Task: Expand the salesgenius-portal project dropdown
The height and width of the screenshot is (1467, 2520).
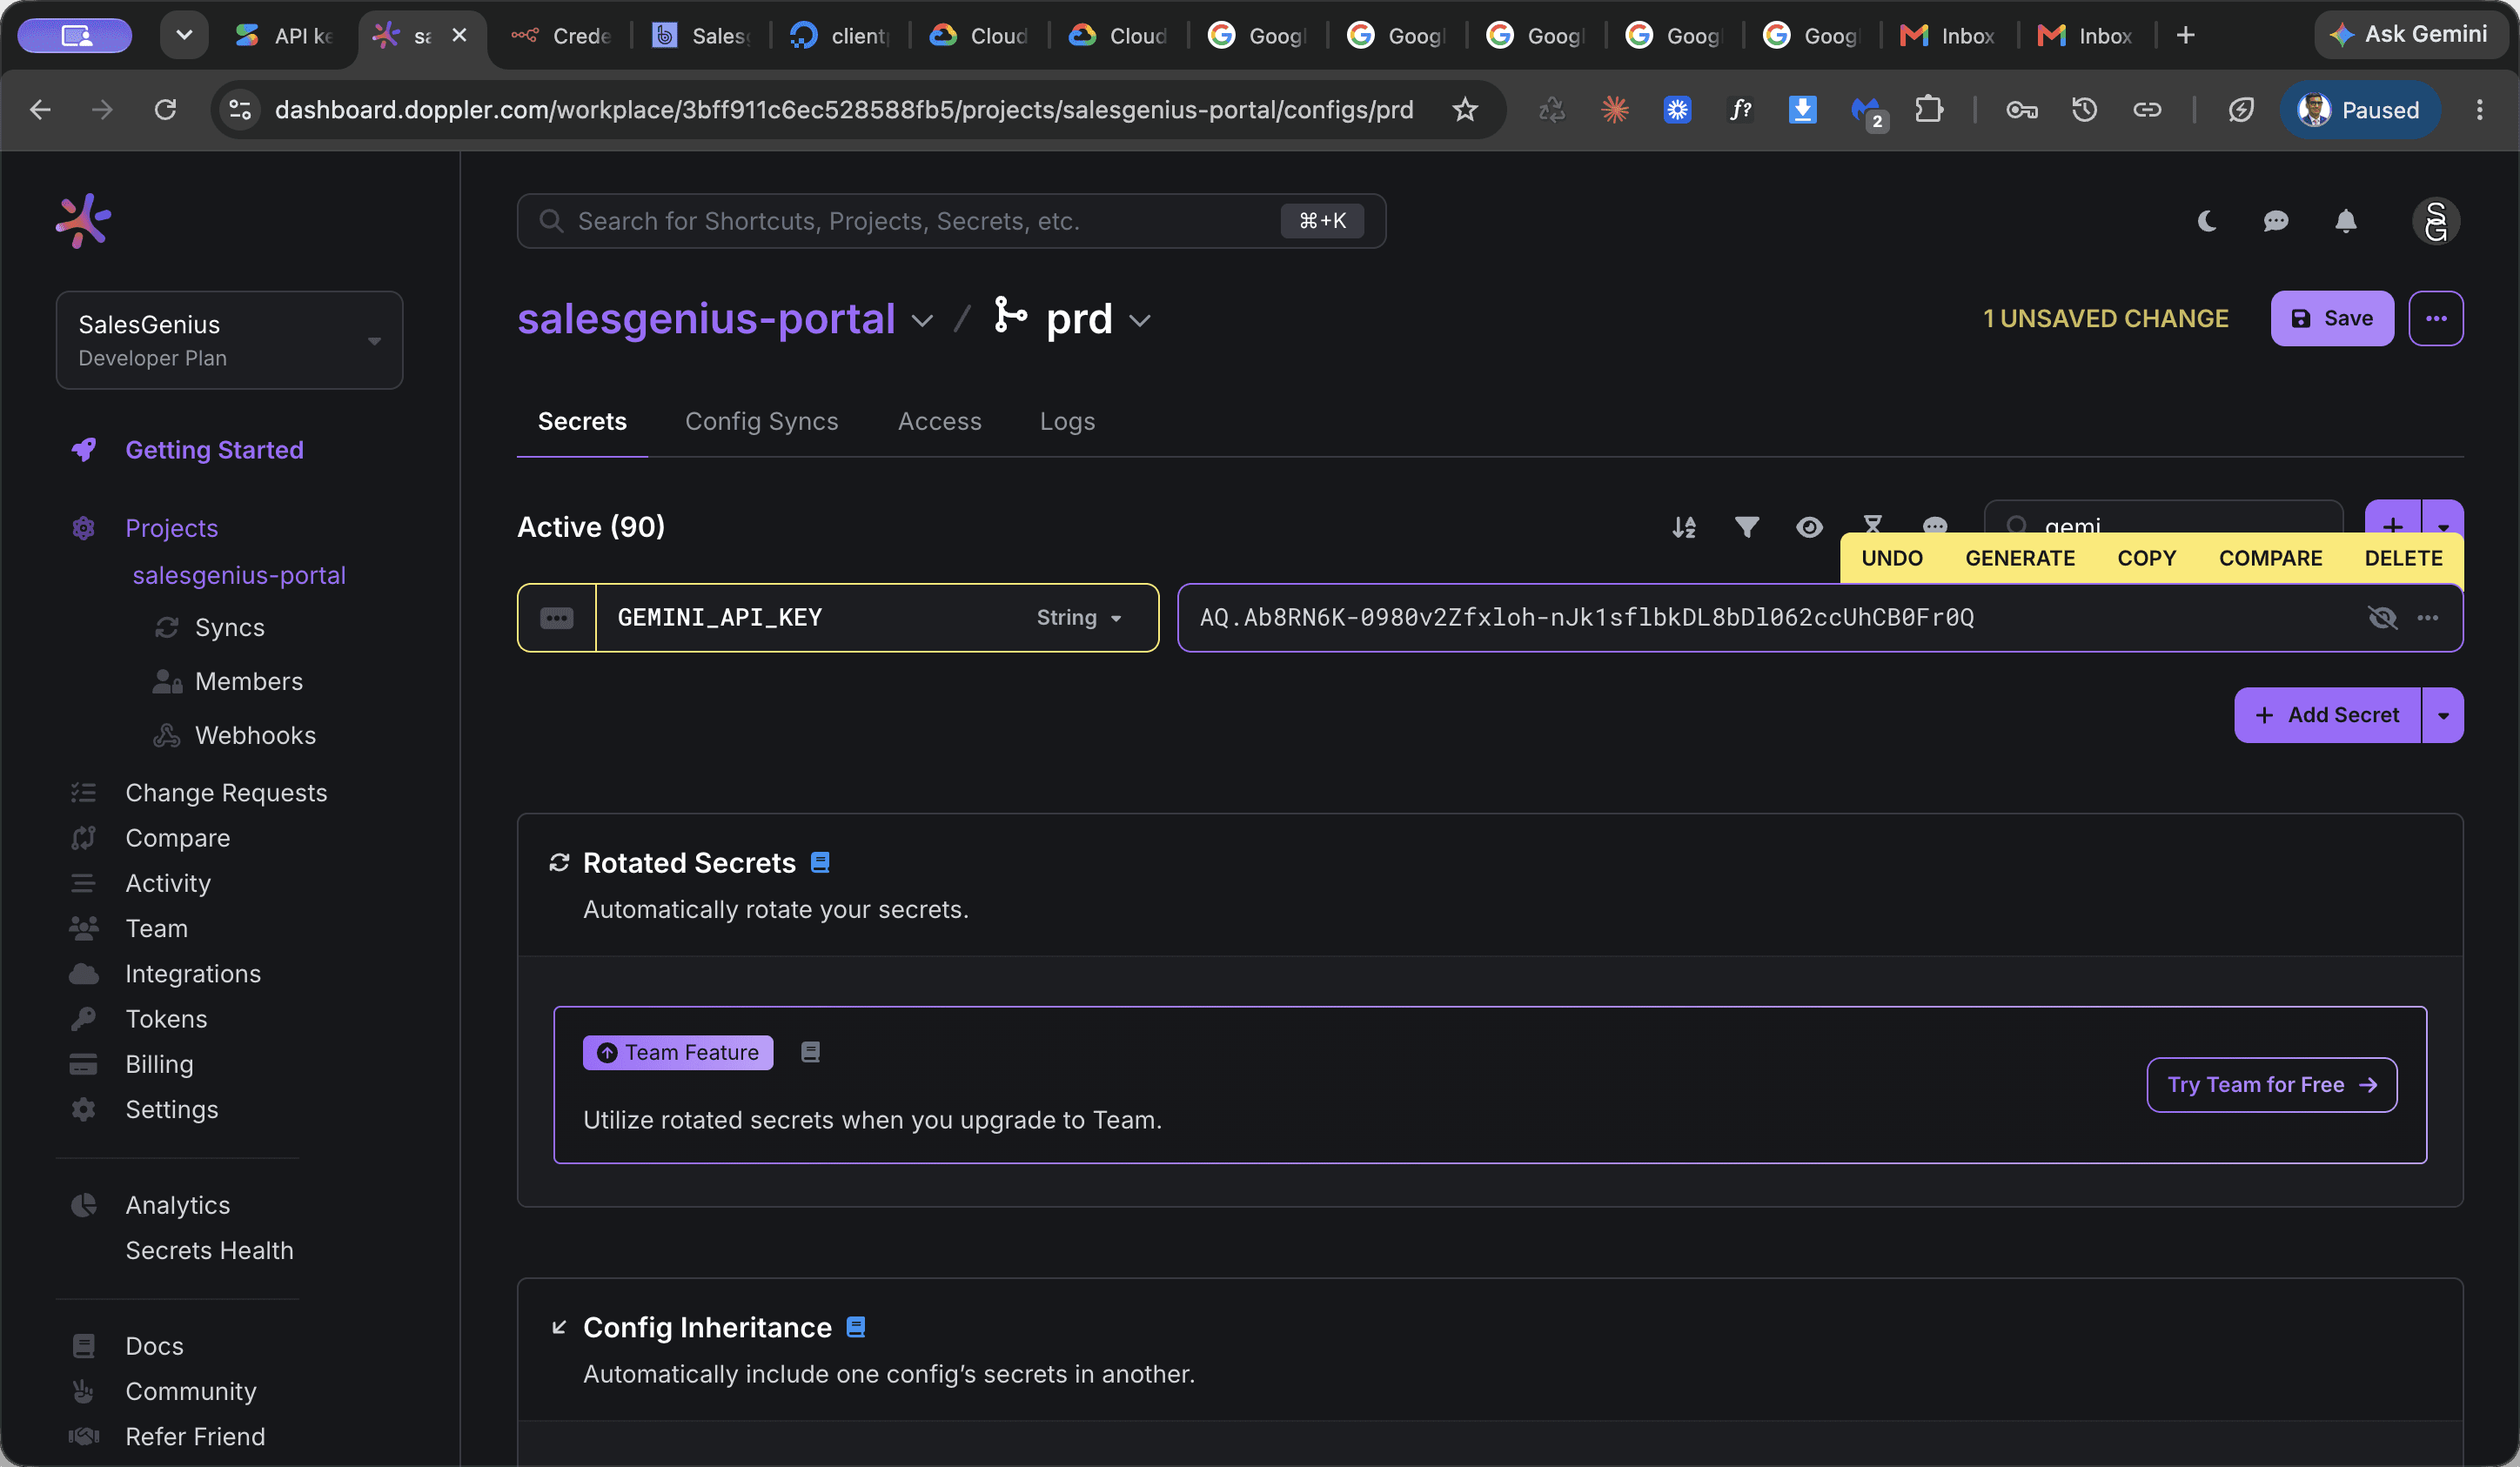Action: (923, 320)
